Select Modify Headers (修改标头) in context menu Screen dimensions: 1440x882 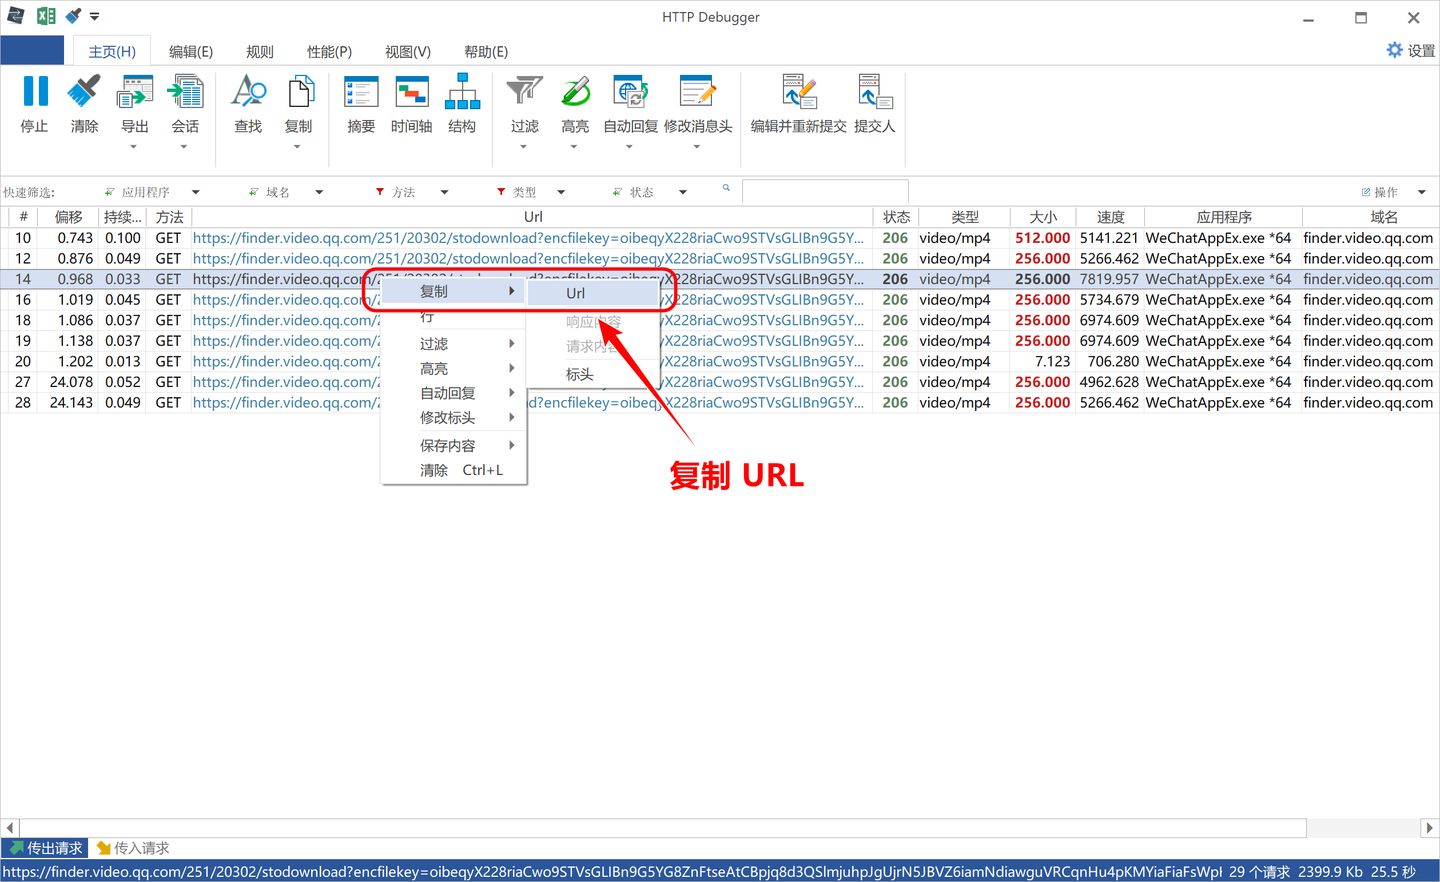454,417
